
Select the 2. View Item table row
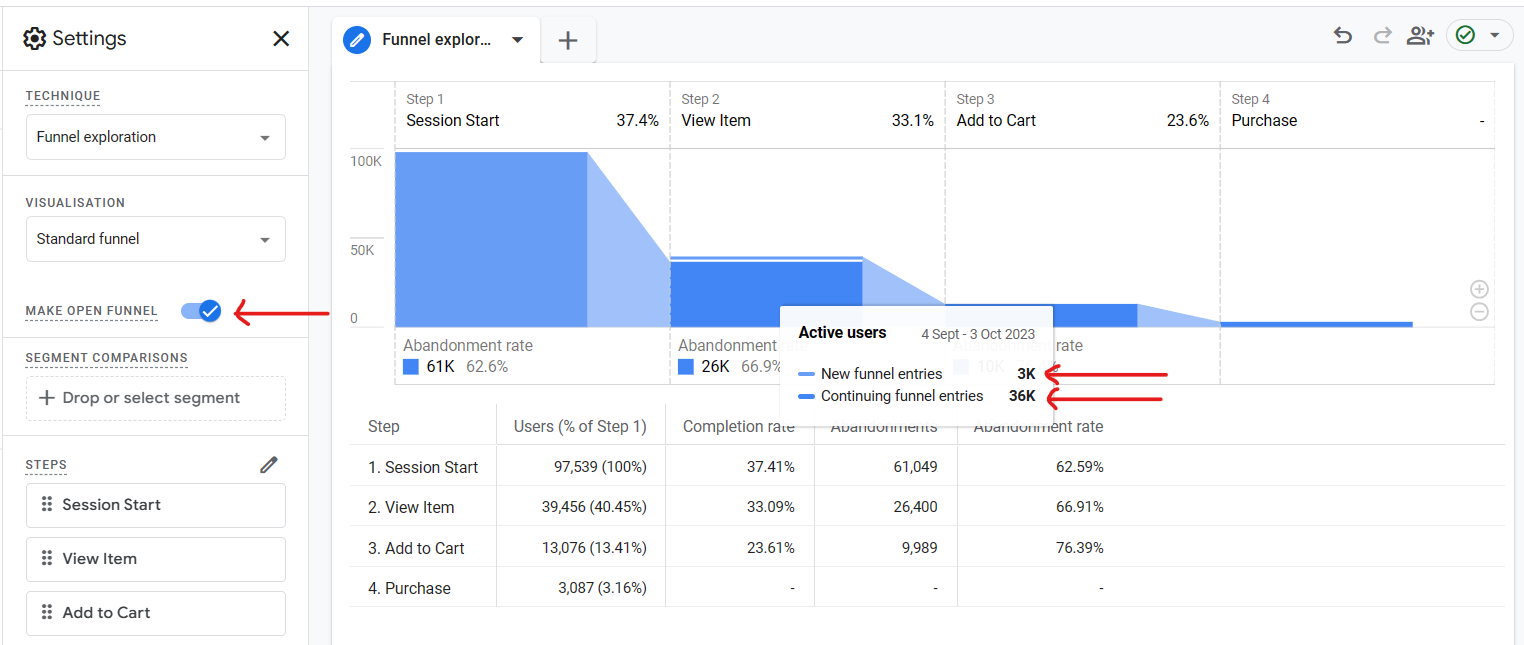927,507
